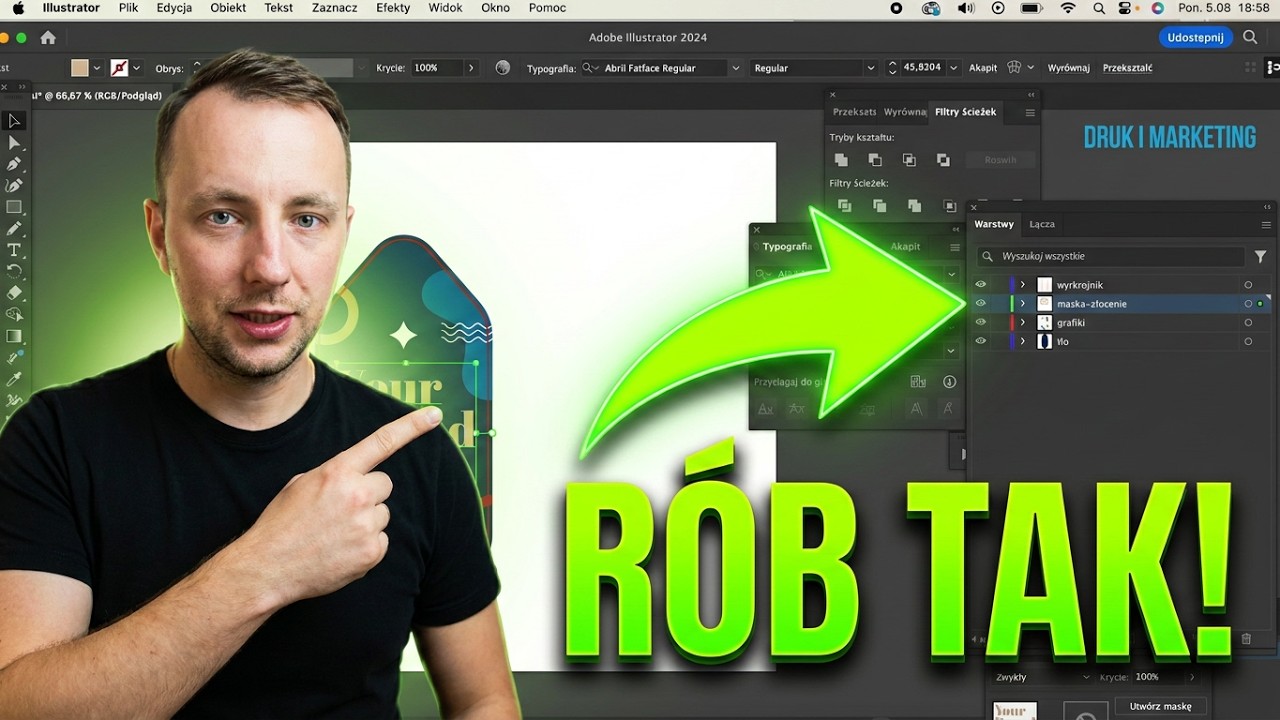Select the Pen tool
Viewport: 1280px width, 720px height.
pos(14,164)
